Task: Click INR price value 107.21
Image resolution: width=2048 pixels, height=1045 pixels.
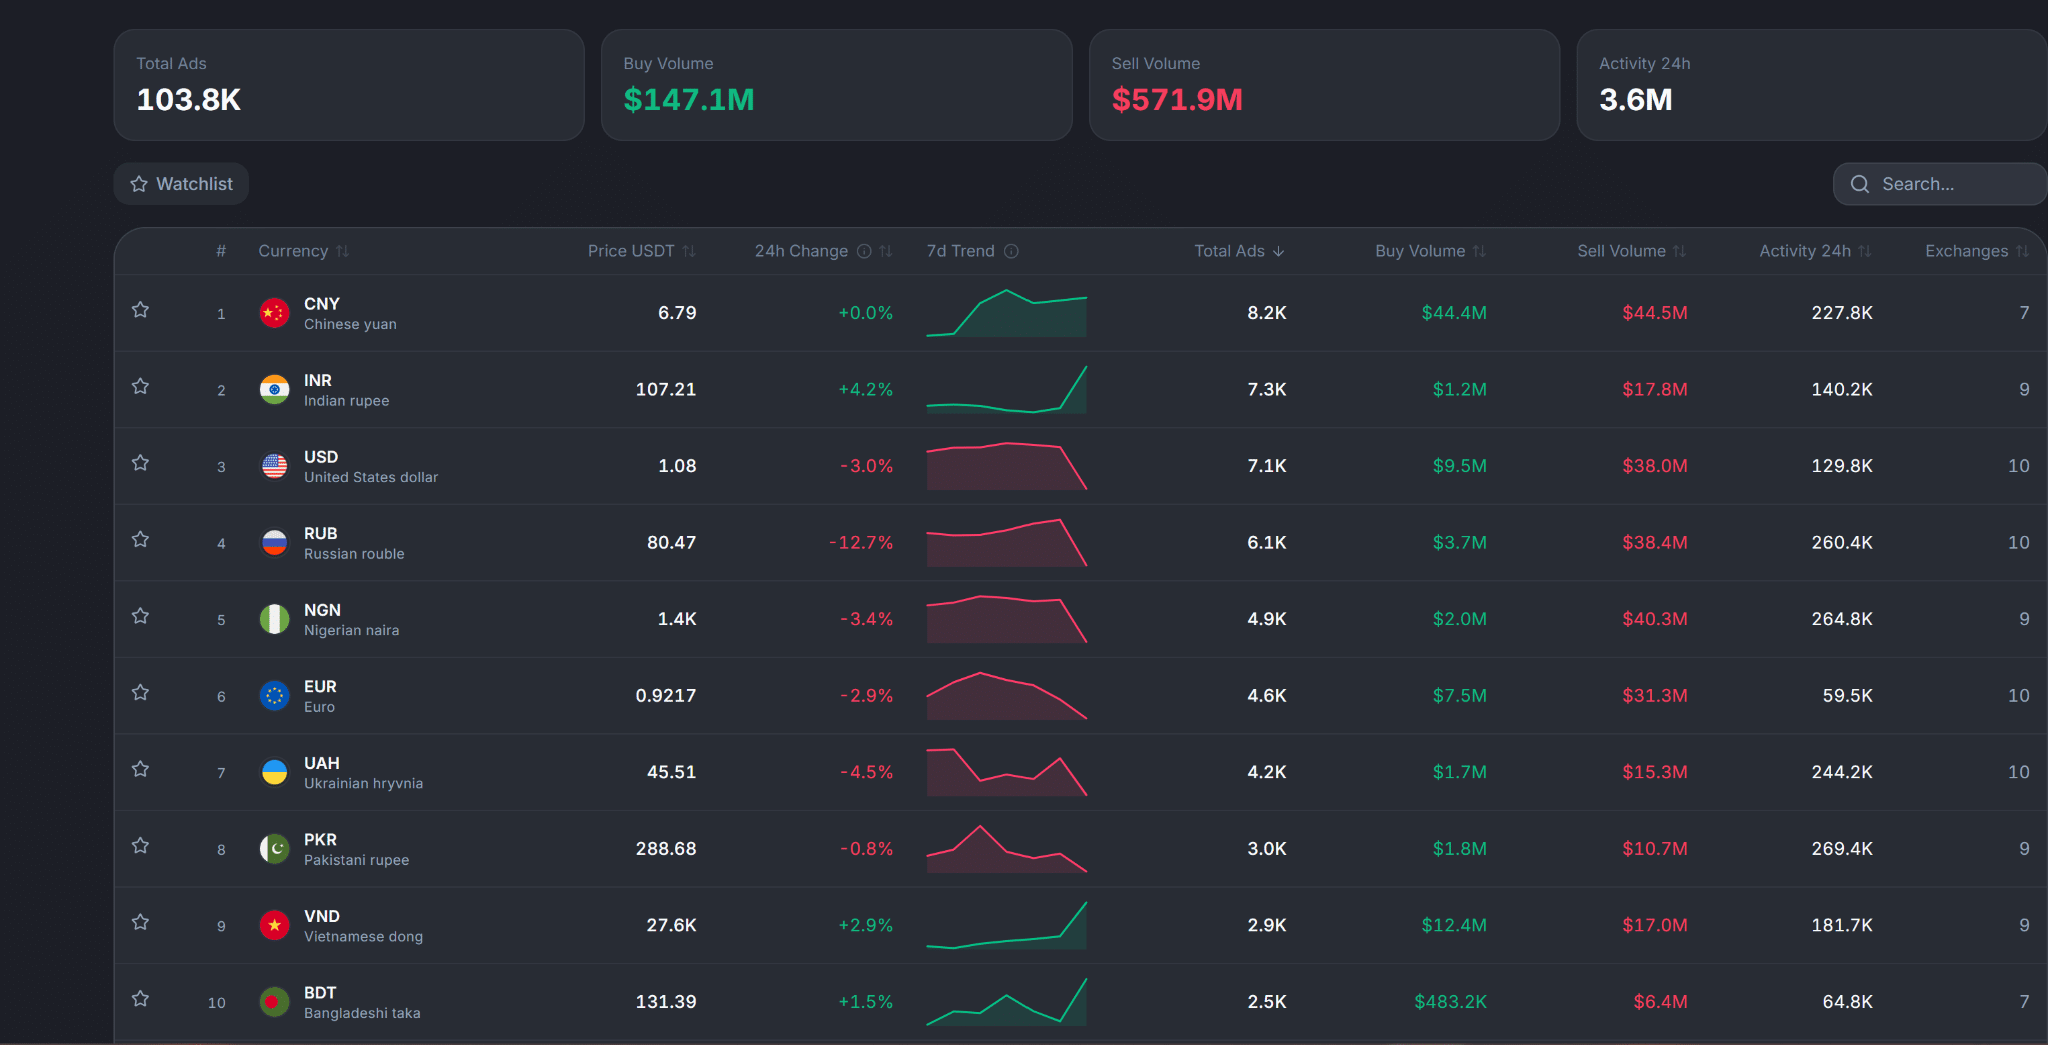Action: [666, 390]
